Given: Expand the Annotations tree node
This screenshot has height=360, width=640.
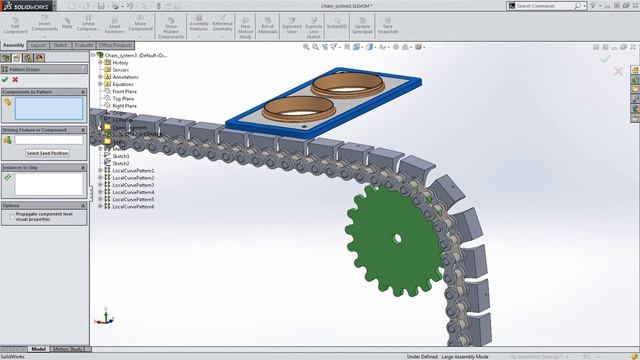Looking at the screenshot, I should (x=100, y=77).
